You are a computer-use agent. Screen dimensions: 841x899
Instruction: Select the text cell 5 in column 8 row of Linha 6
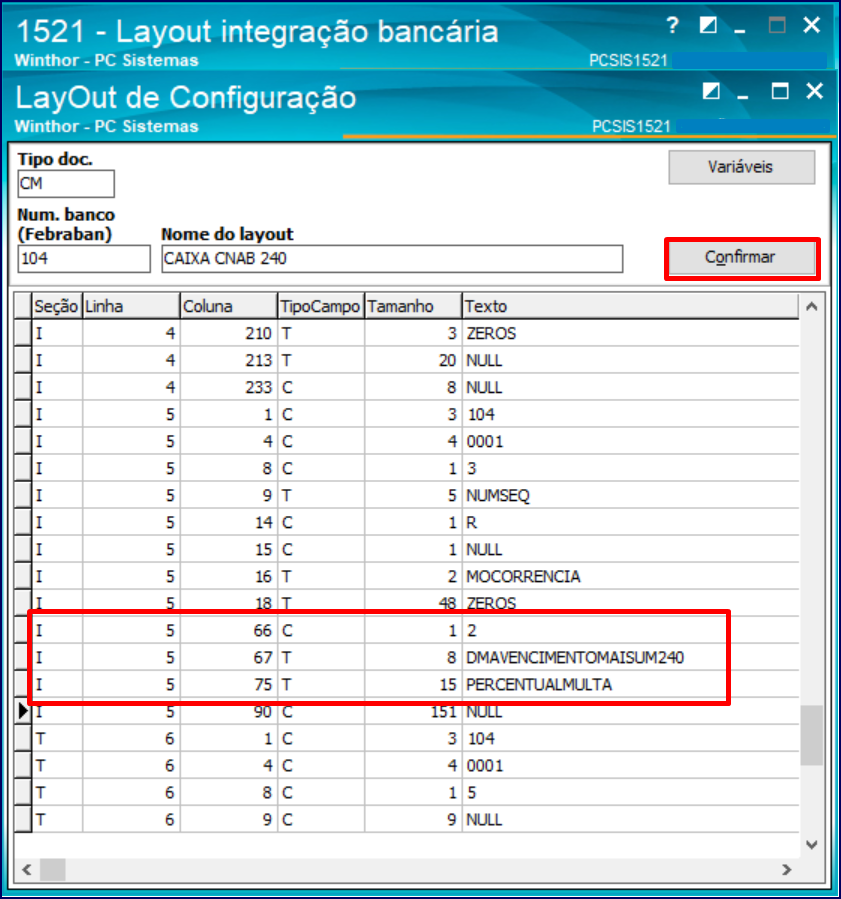click(x=631, y=792)
